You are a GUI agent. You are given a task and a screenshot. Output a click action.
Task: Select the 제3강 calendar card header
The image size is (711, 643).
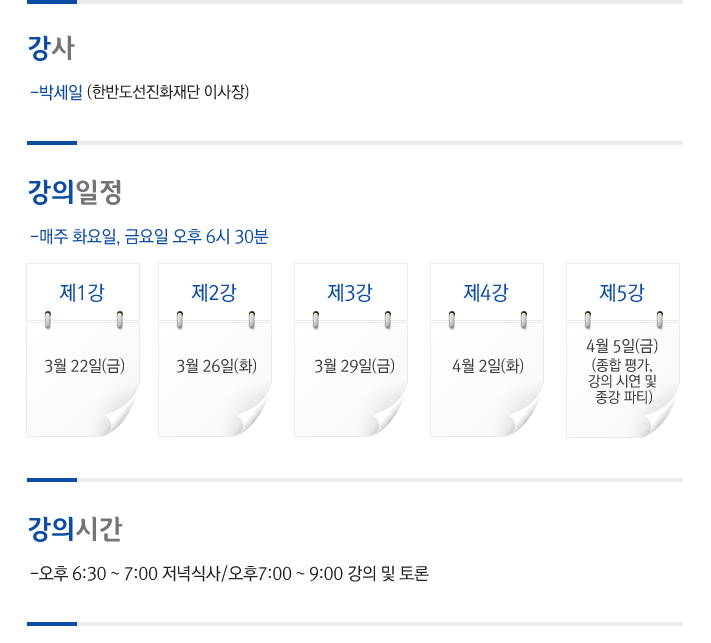click(351, 292)
